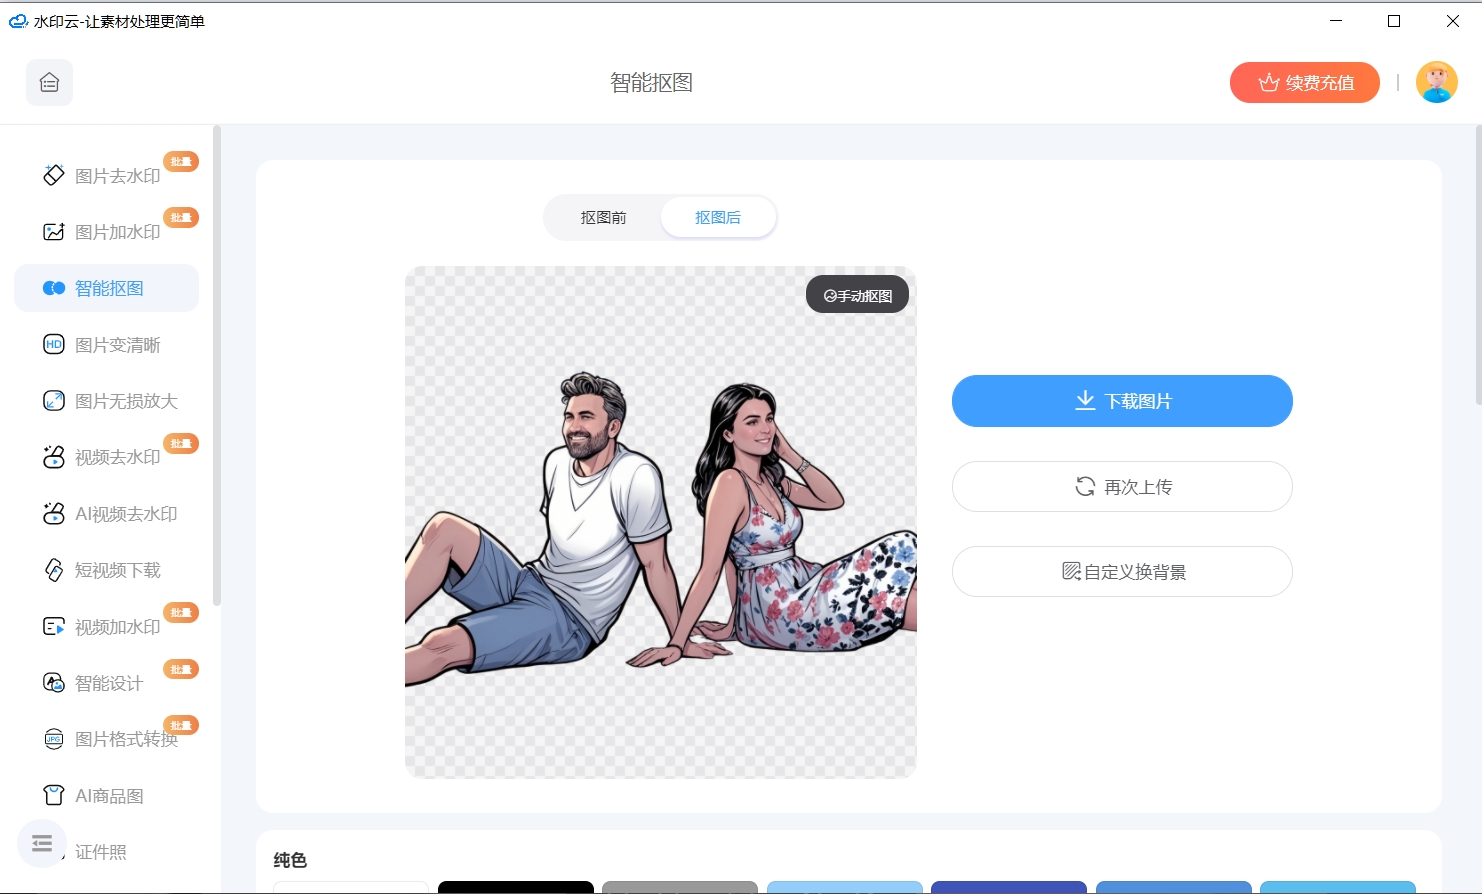Viewport: 1482px width, 894px height.
Task: Select 图片变清晰 HD enhance tool
Action: 117,345
